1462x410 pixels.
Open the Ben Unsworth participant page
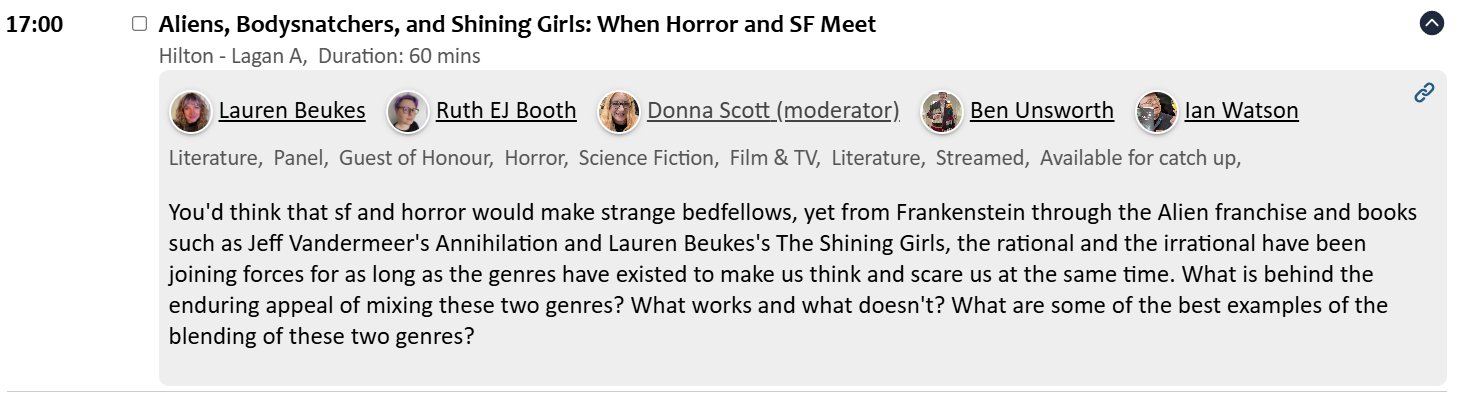coord(1042,111)
